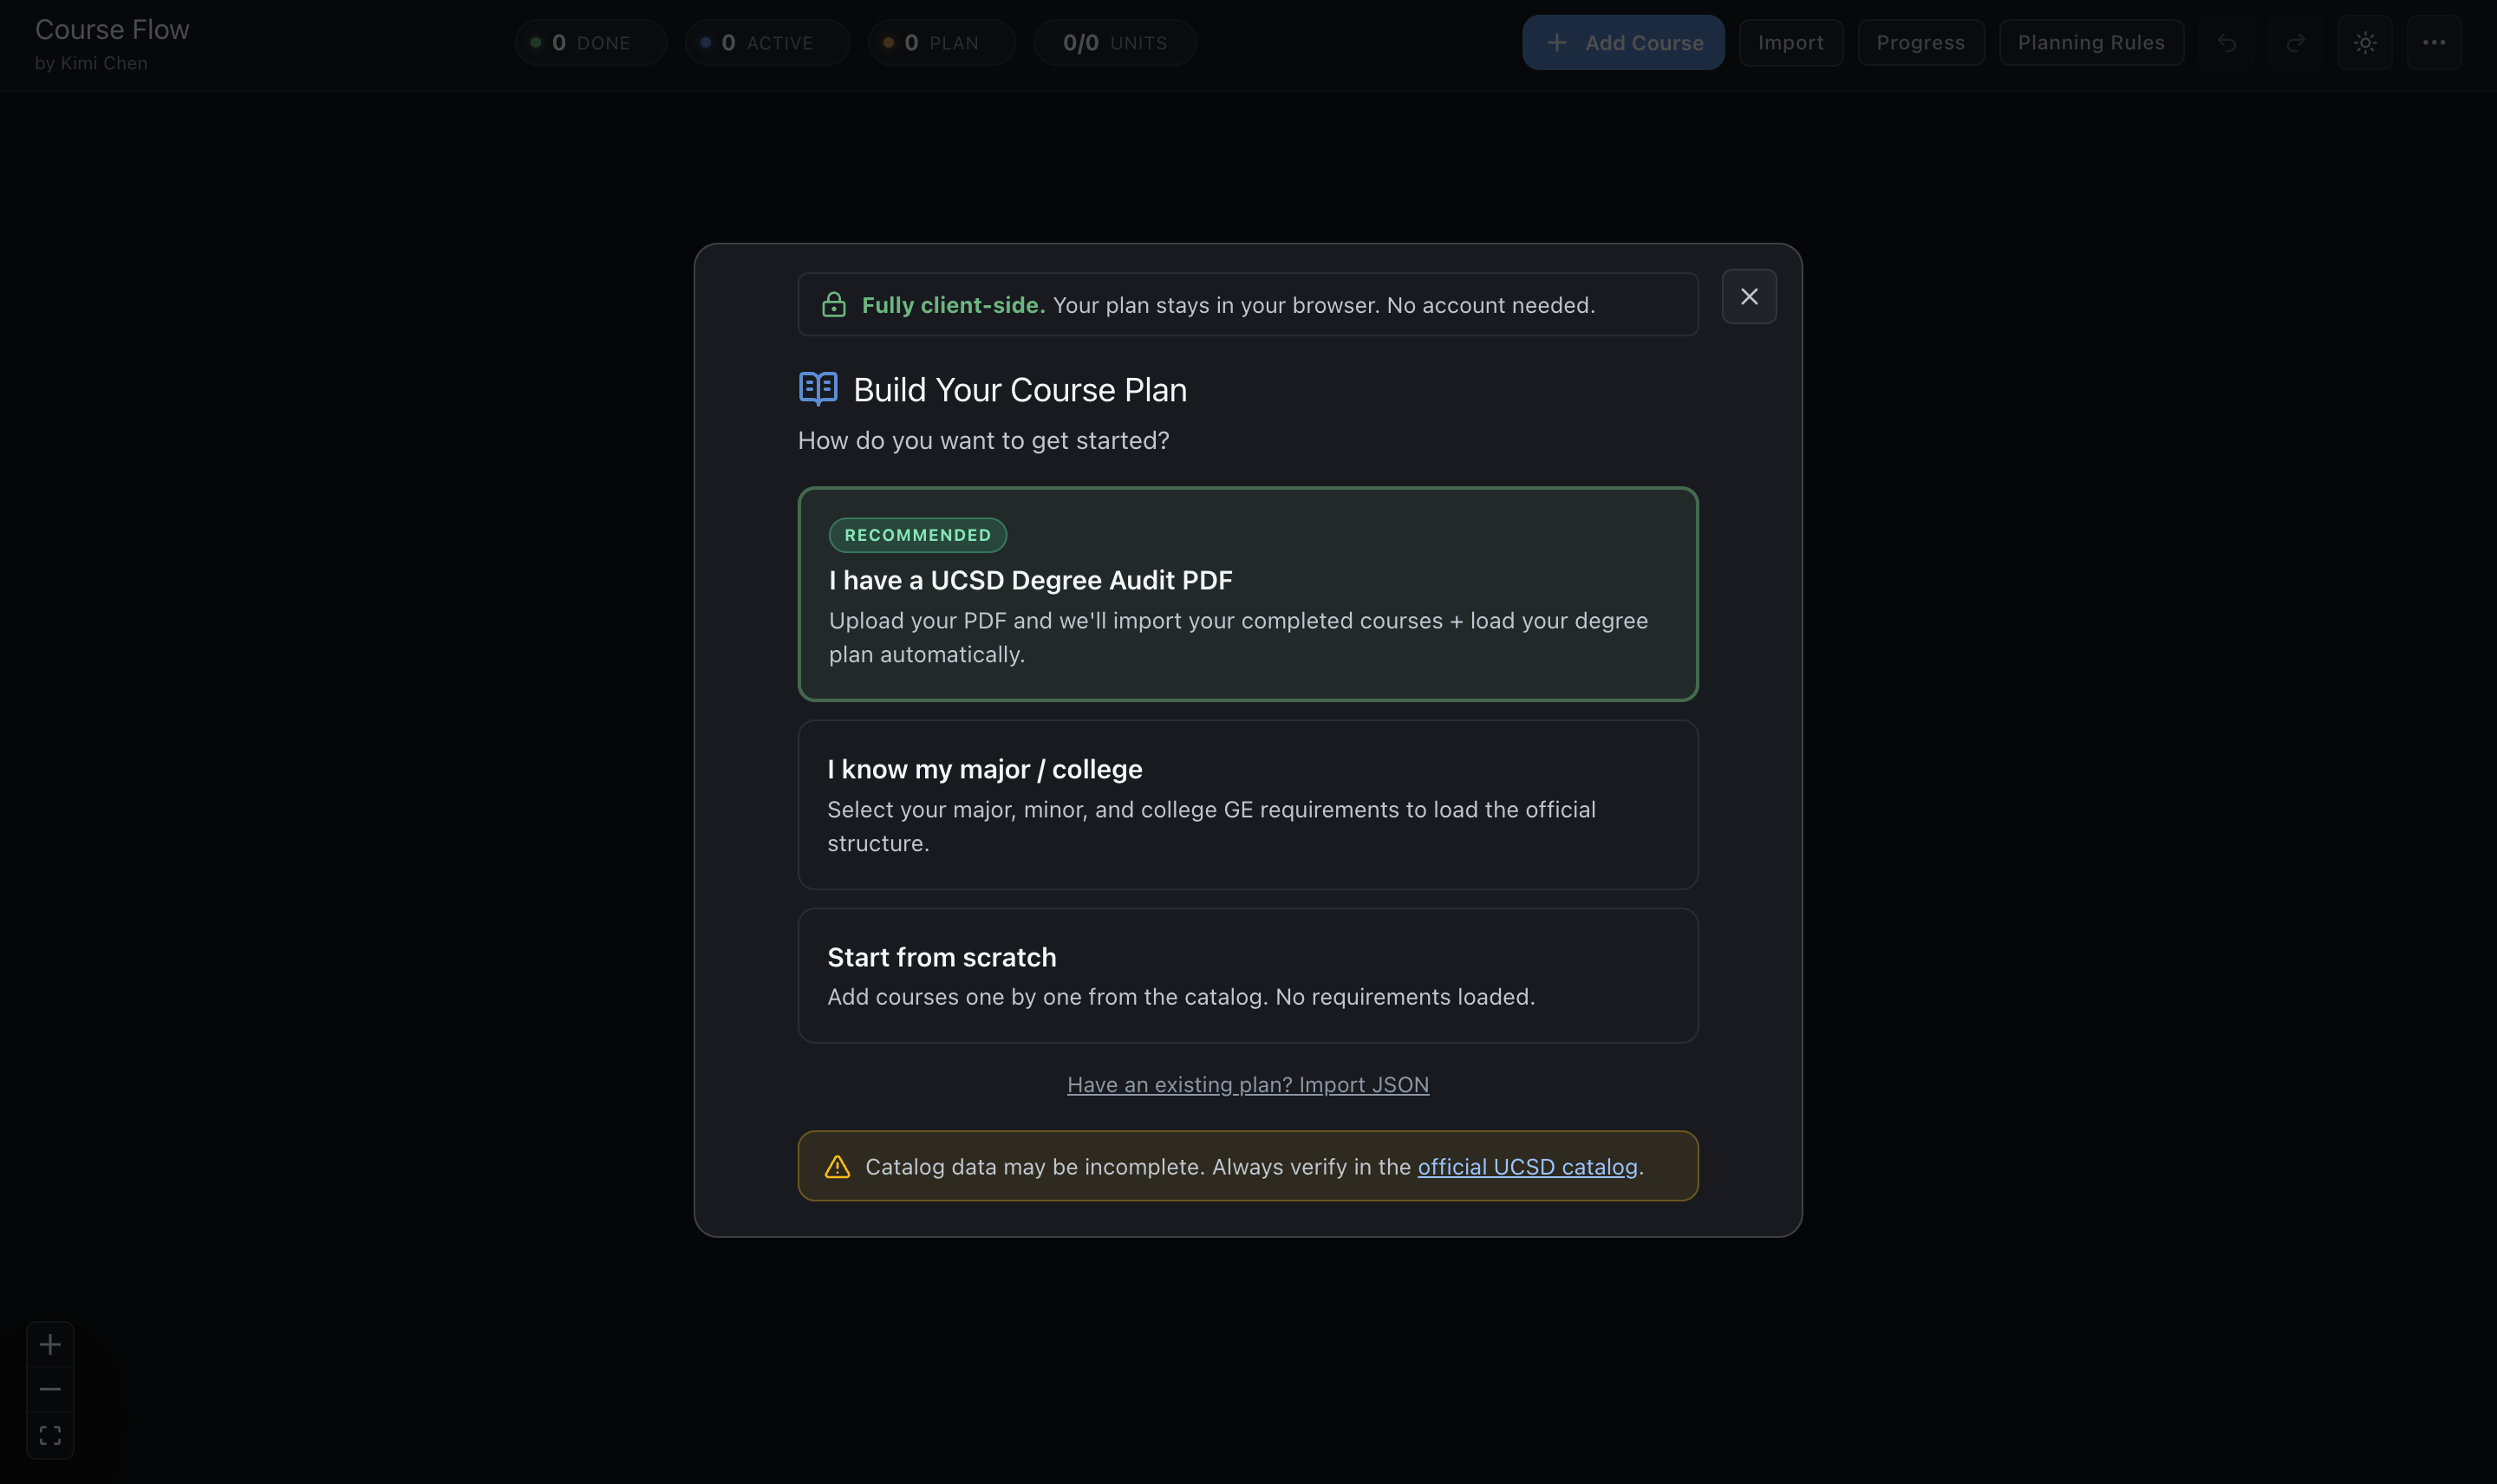Close the Build Your Course Plan dialog
Viewport: 2497px width, 1484px height.
pyautogui.click(x=1748, y=297)
